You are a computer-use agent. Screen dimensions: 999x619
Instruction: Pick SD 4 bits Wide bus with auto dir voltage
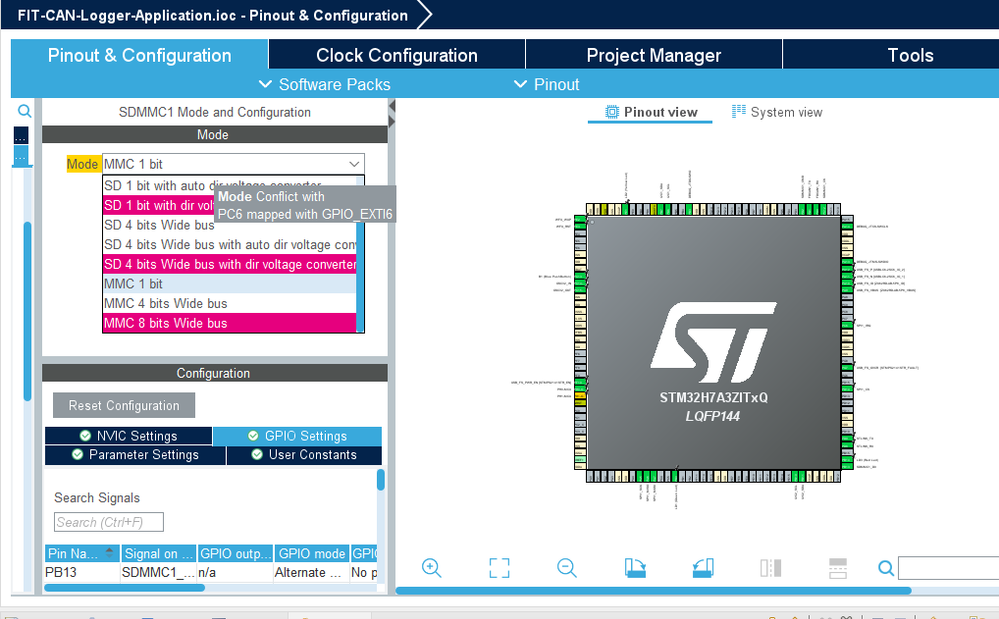[229, 245]
